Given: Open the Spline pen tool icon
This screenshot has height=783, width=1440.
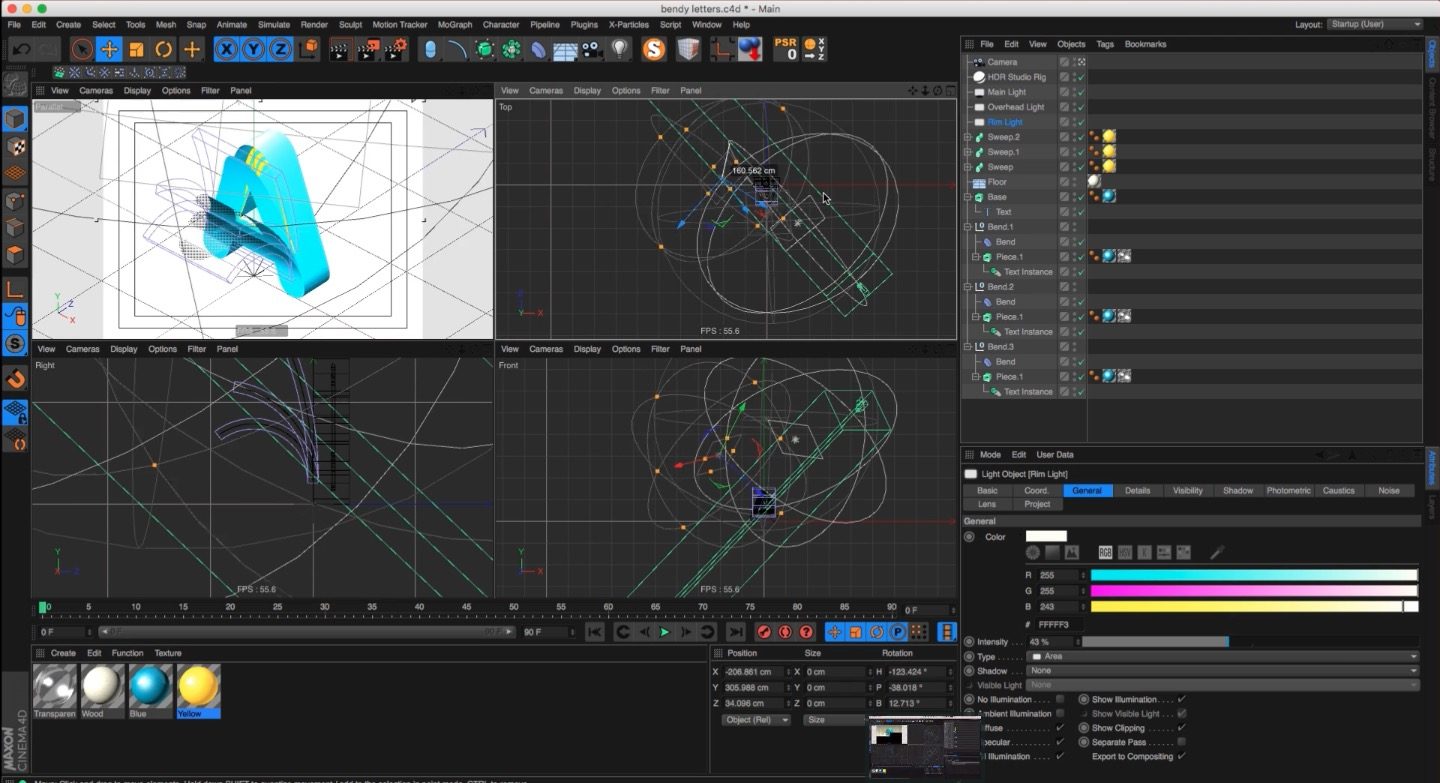Looking at the screenshot, I should coord(457,49).
